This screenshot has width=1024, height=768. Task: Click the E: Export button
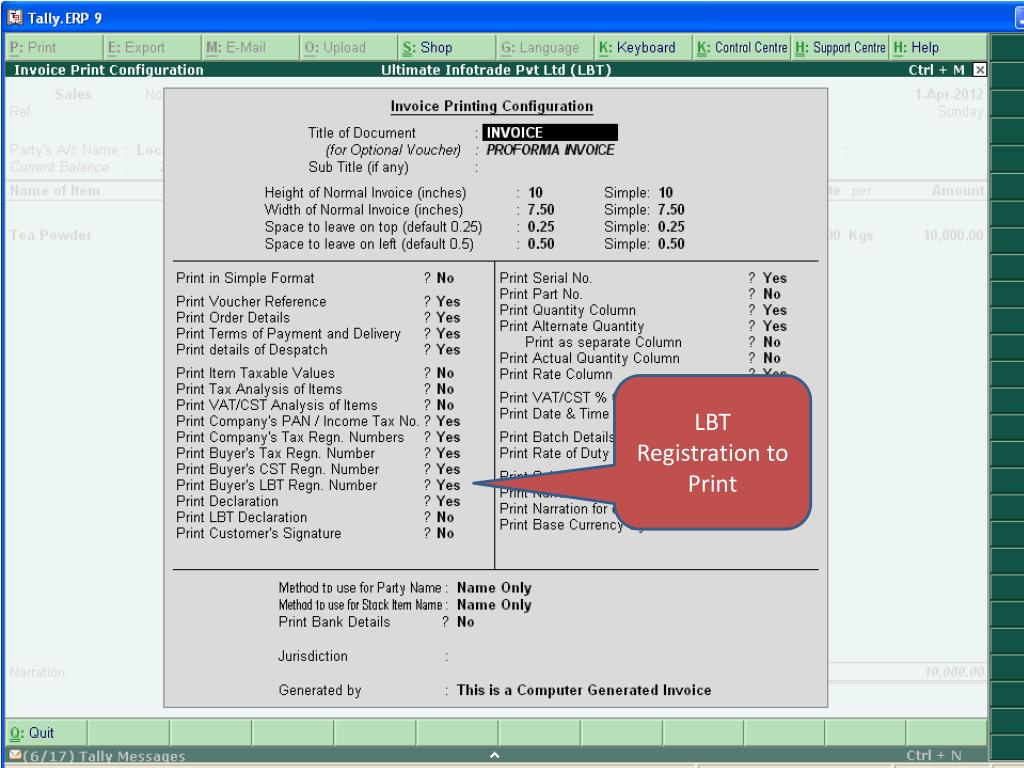[152, 48]
